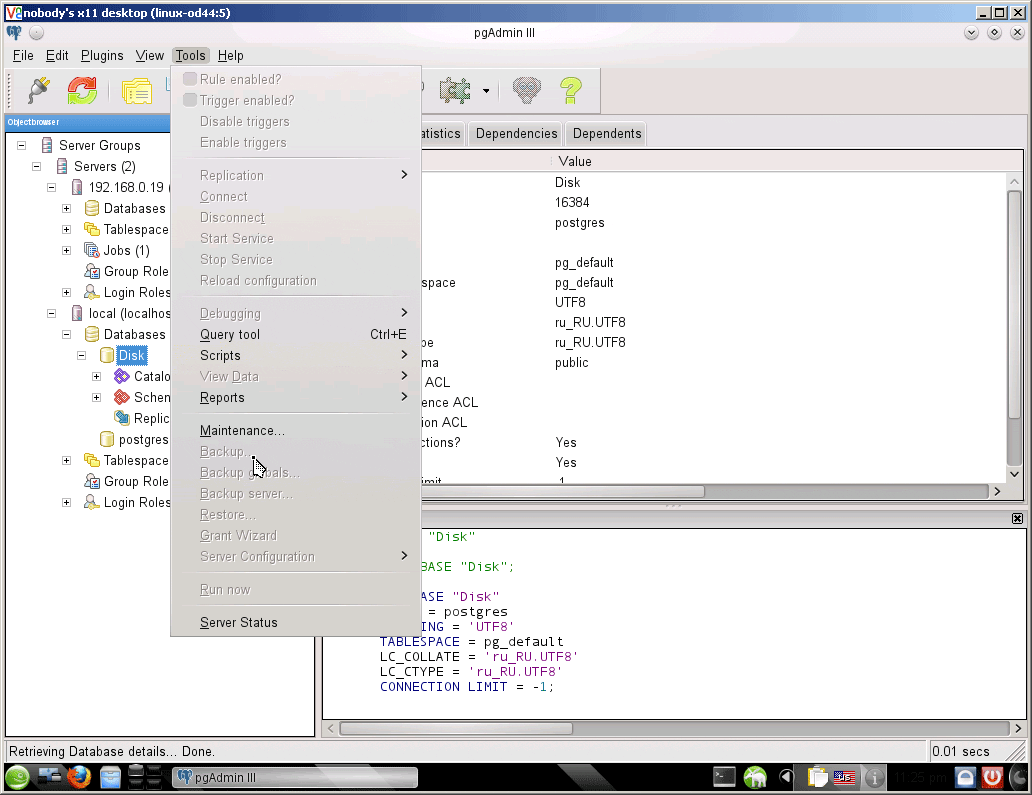Click the Replication icon under Disk

[122, 418]
